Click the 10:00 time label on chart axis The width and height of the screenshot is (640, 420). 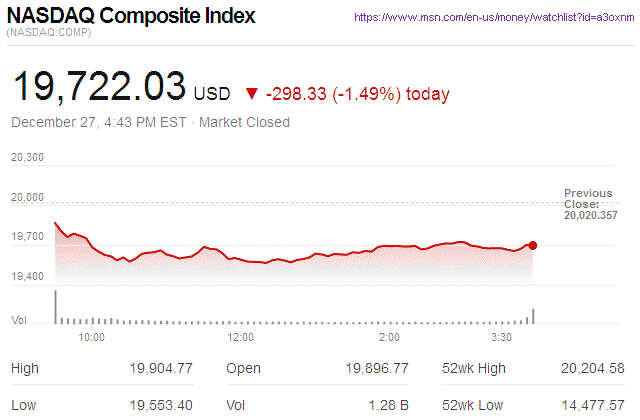(91, 338)
